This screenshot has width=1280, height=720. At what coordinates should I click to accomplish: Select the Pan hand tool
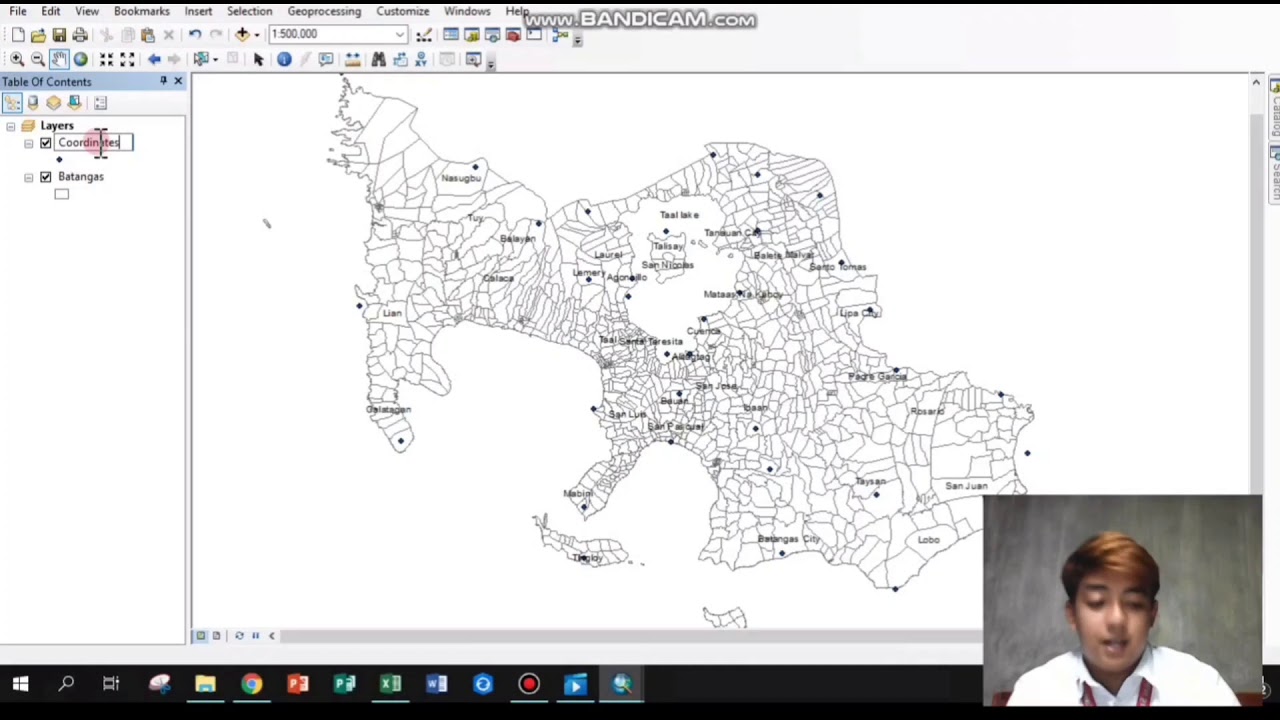click(59, 59)
